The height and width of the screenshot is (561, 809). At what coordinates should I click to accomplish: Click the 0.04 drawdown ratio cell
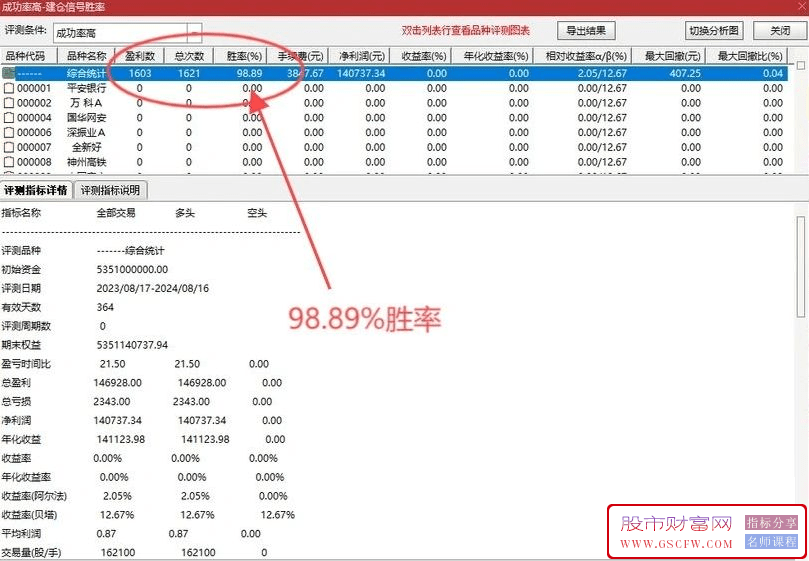pos(773,73)
